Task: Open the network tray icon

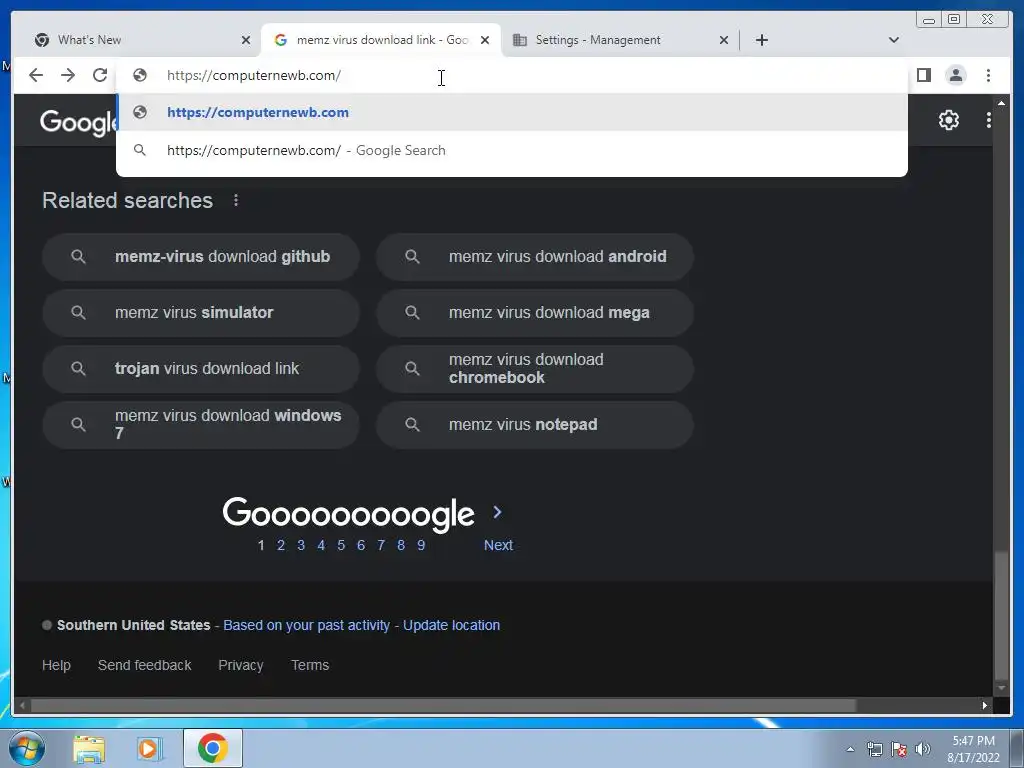Action: pyautogui.click(x=874, y=749)
